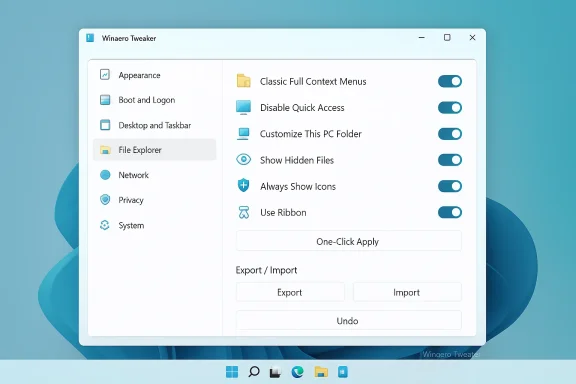Open the Windows Start menu
Image resolution: width=576 pixels, height=384 pixels.
(232, 372)
